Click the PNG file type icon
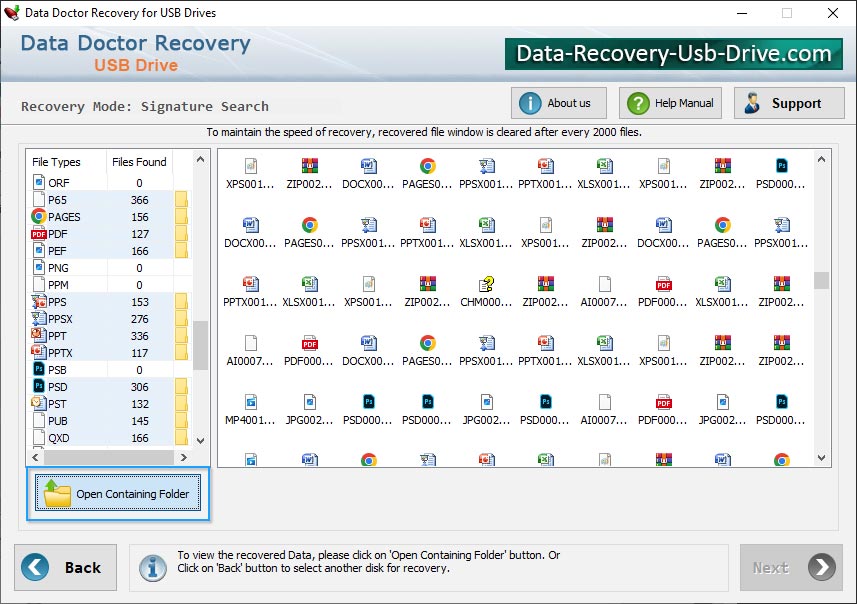The height and width of the screenshot is (604, 857). (x=39, y=268)
